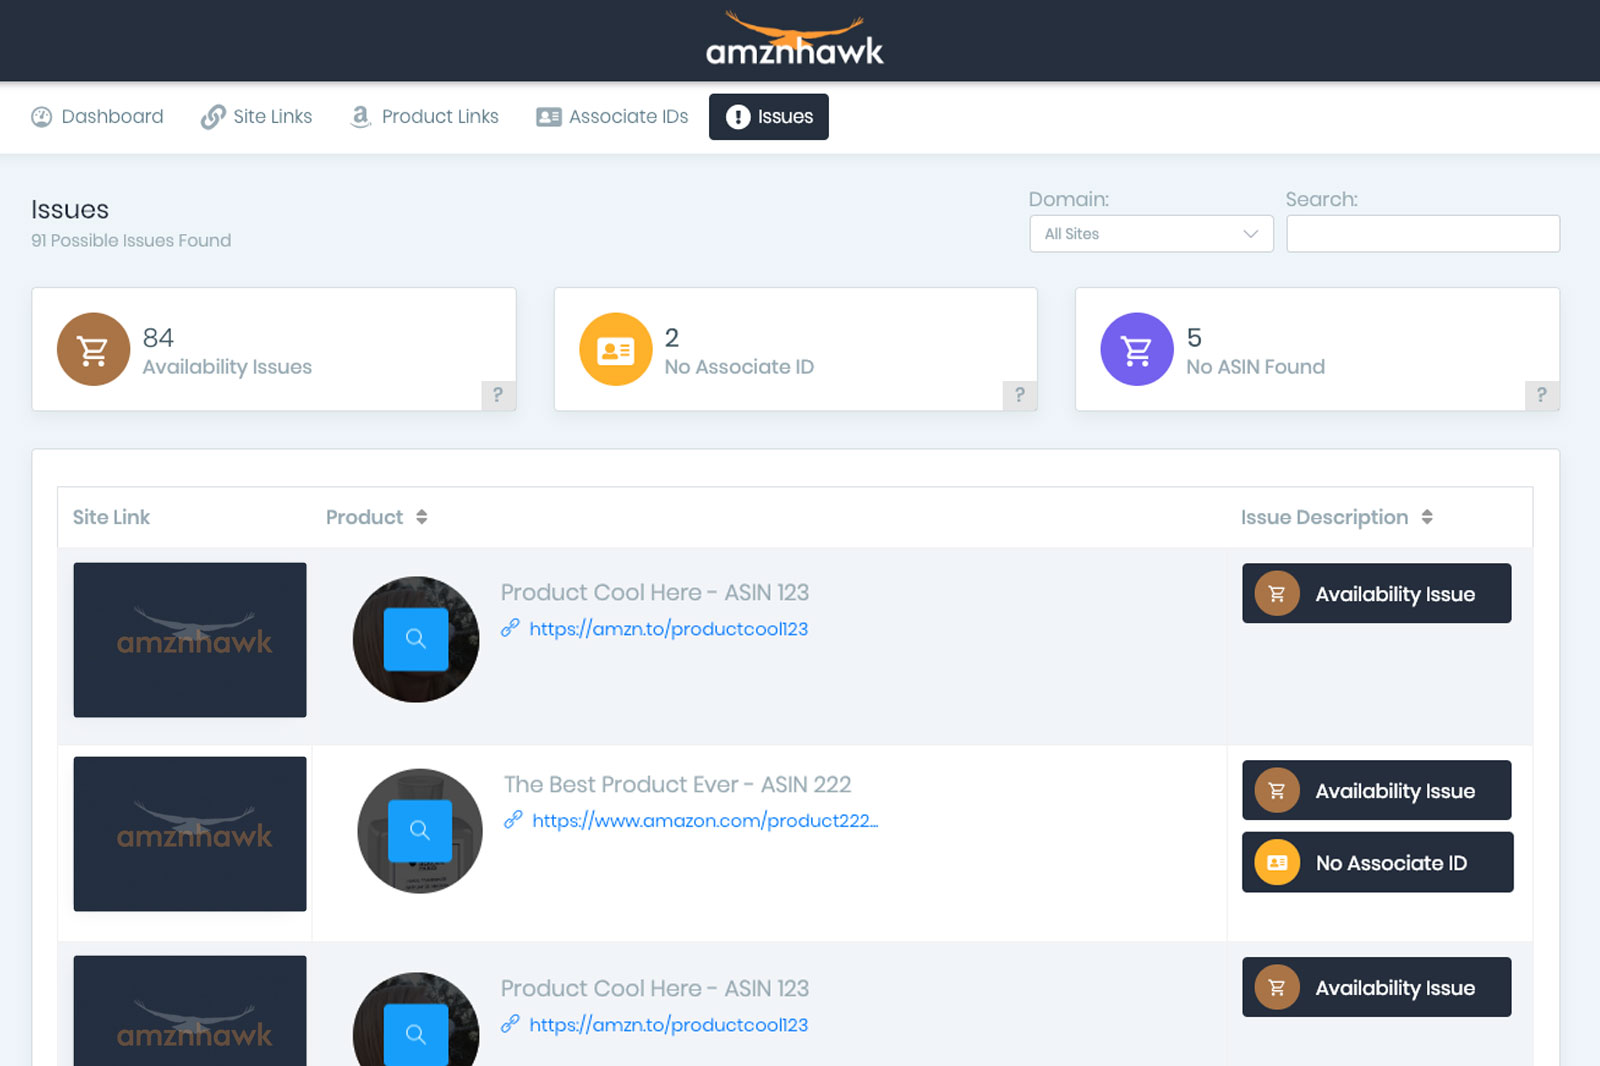Switch to the Product Links tab
Image resolution: width=1600 pixels, height=1066 pixels.
click(x=424, y=117)
